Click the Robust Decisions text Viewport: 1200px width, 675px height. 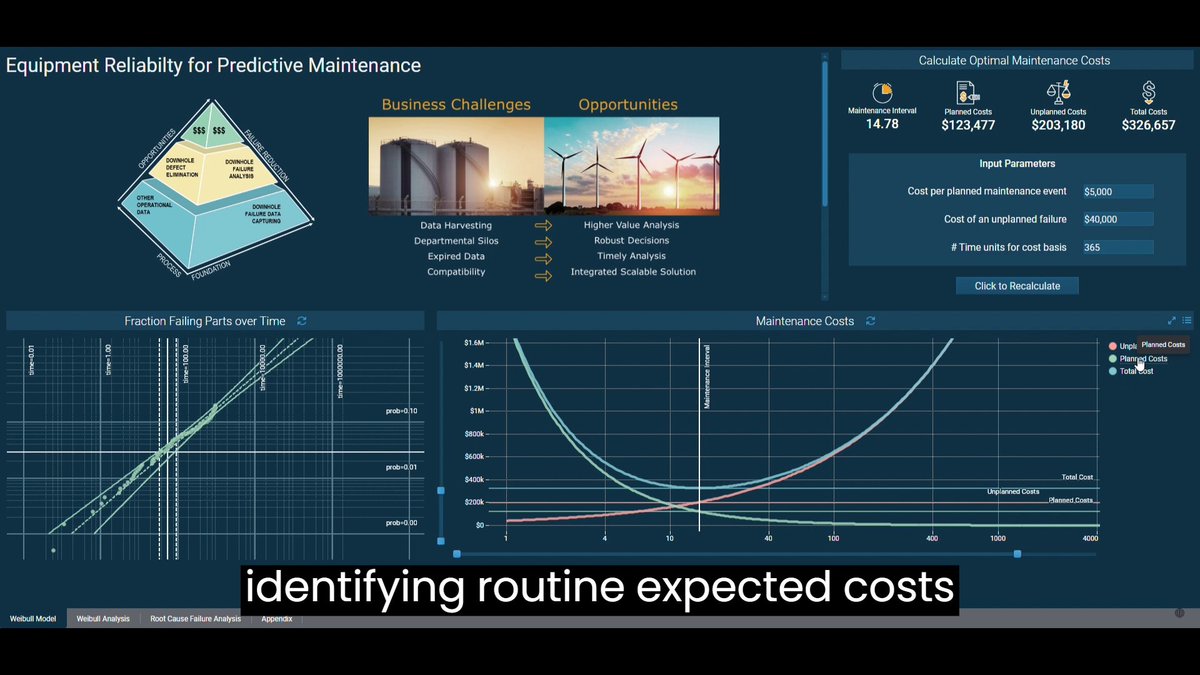coord(631,241)
